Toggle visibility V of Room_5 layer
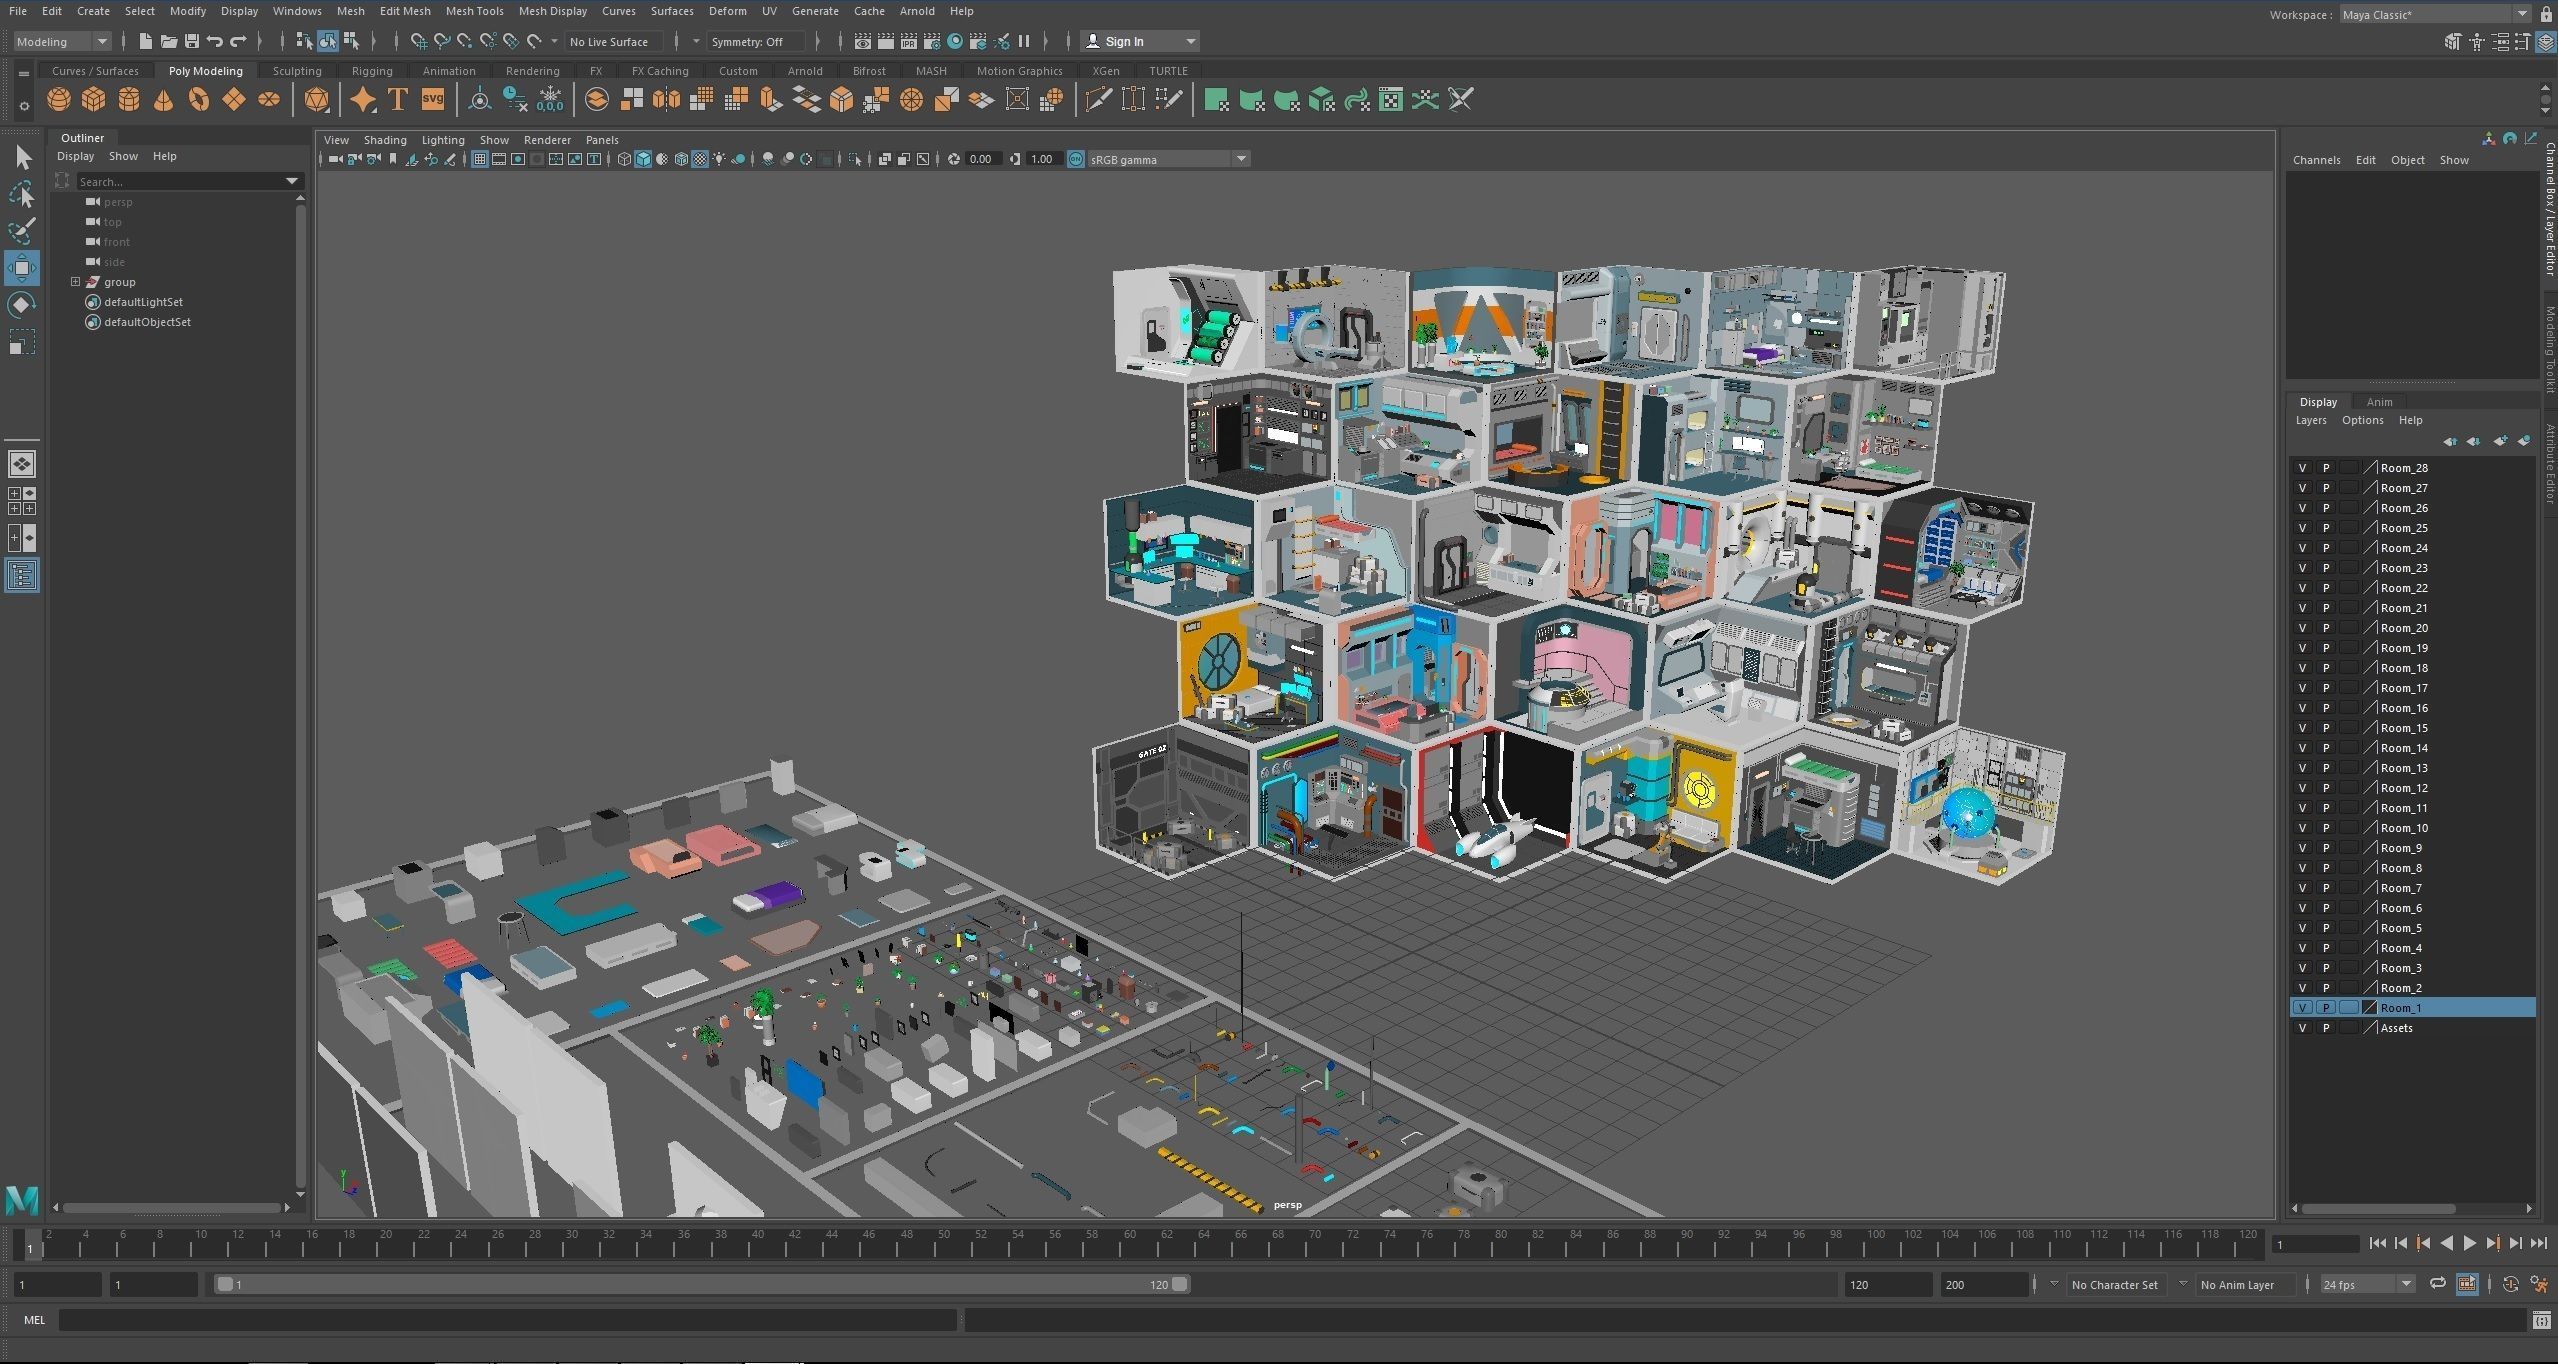 (x=2303, y=928)
